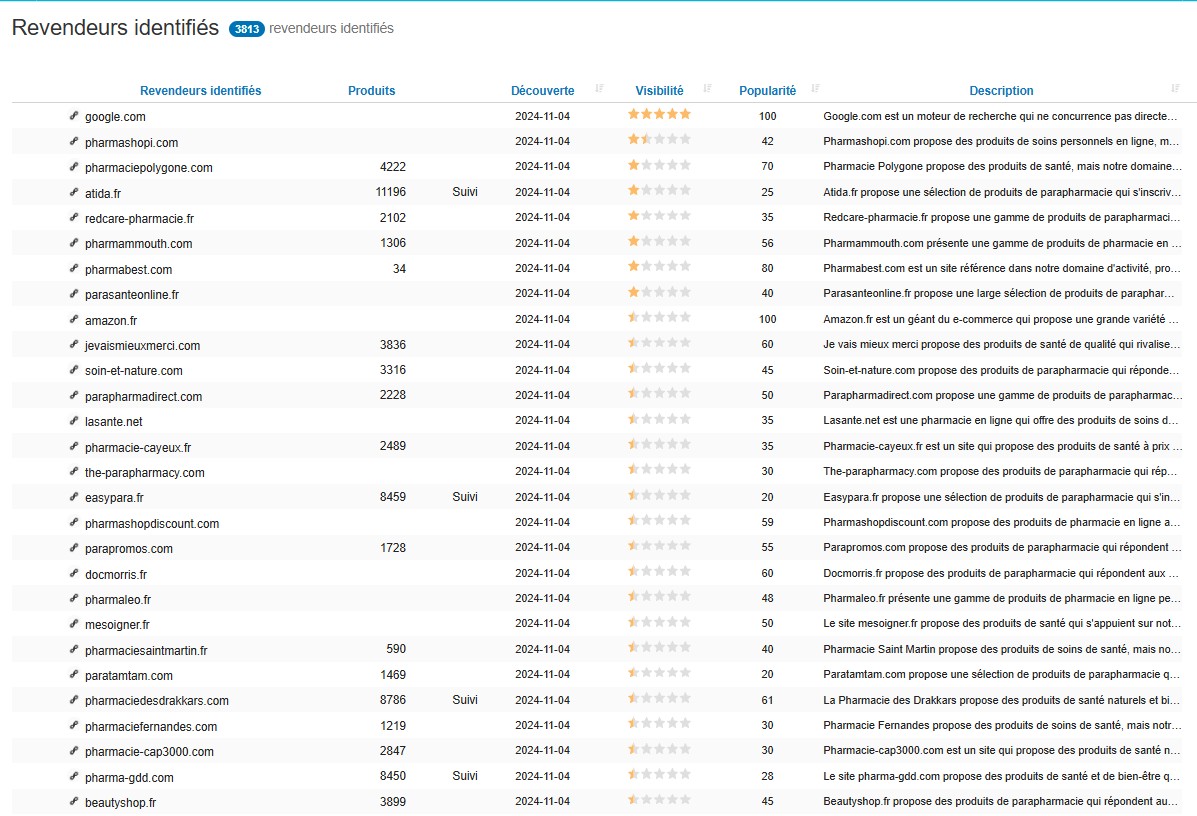Sort by the Description column sort icon

click(x=1175, y=89)
